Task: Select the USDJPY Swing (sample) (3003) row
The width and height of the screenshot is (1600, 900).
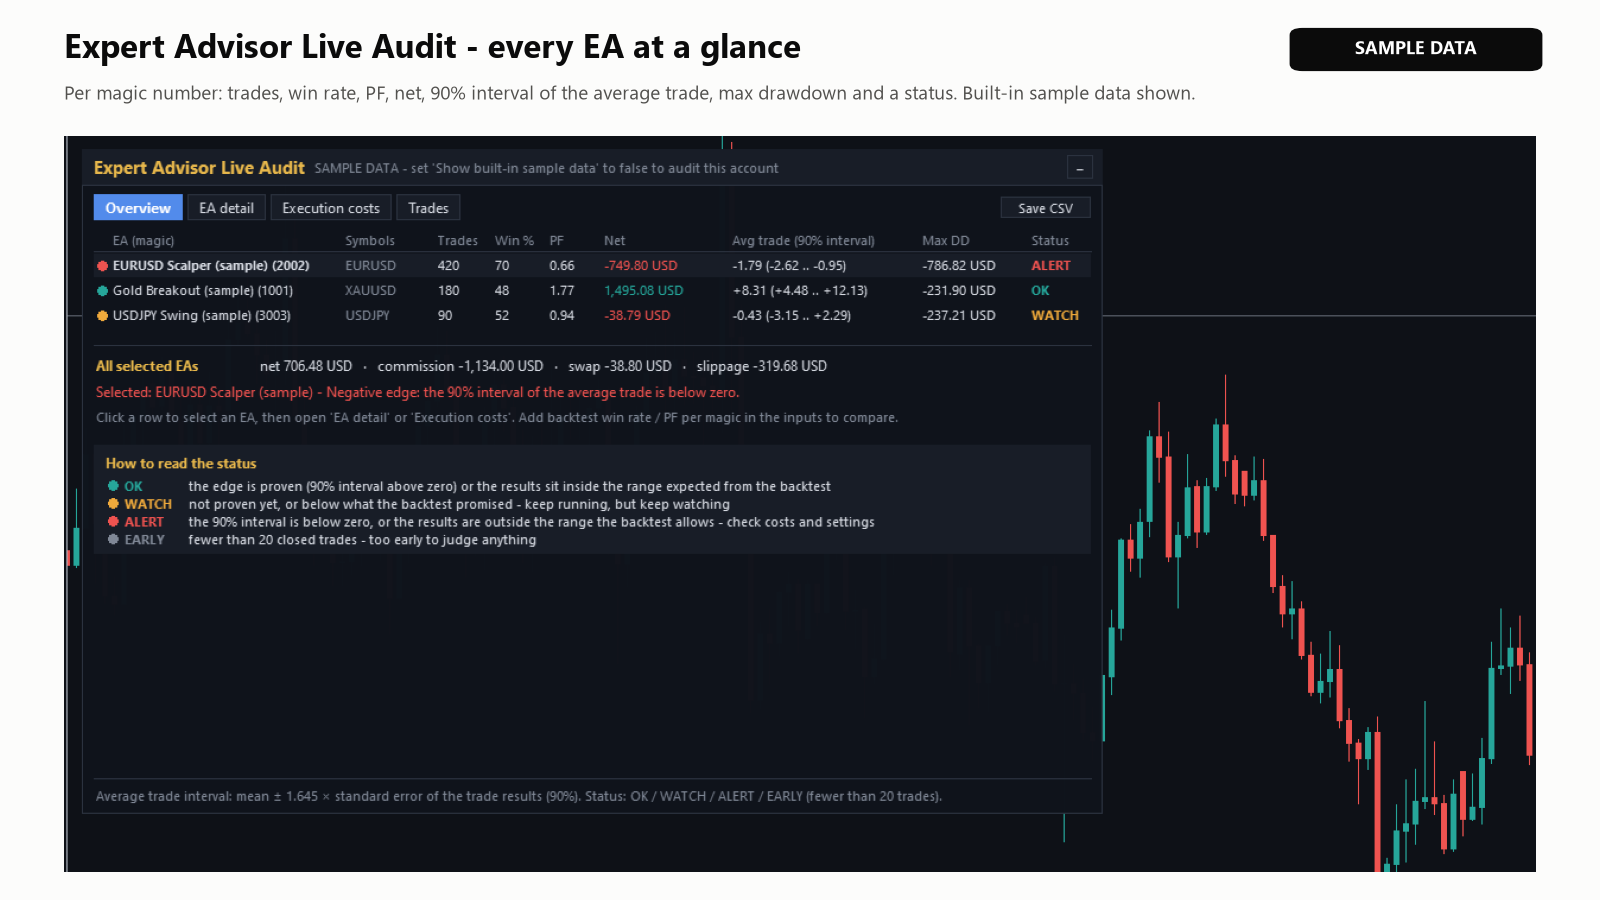Action: [592, 315]
